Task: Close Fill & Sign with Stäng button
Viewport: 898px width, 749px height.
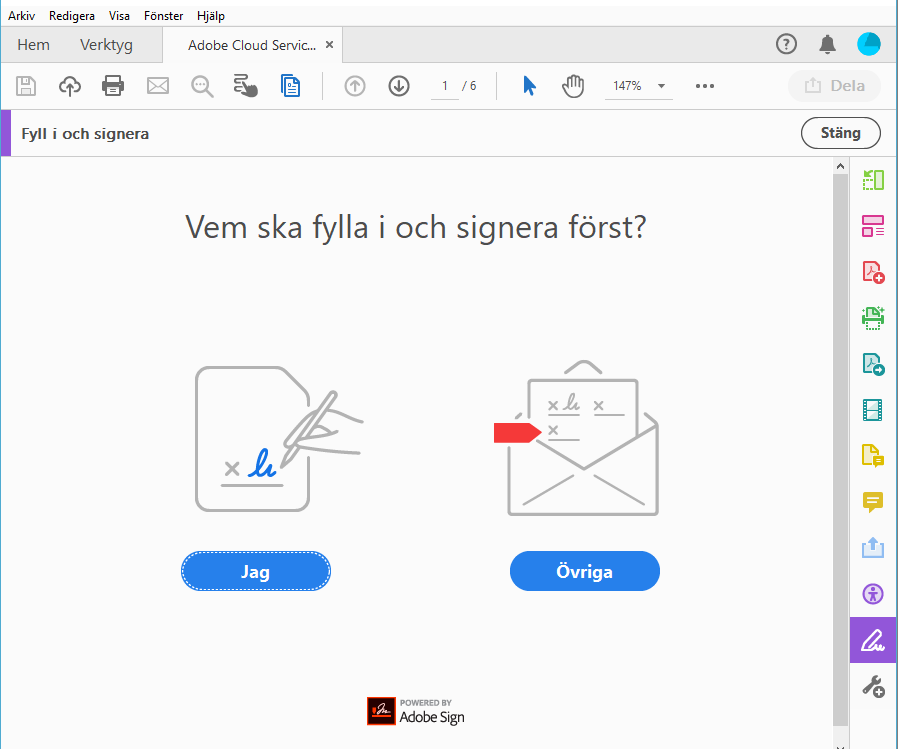Action: coord(840,132)
